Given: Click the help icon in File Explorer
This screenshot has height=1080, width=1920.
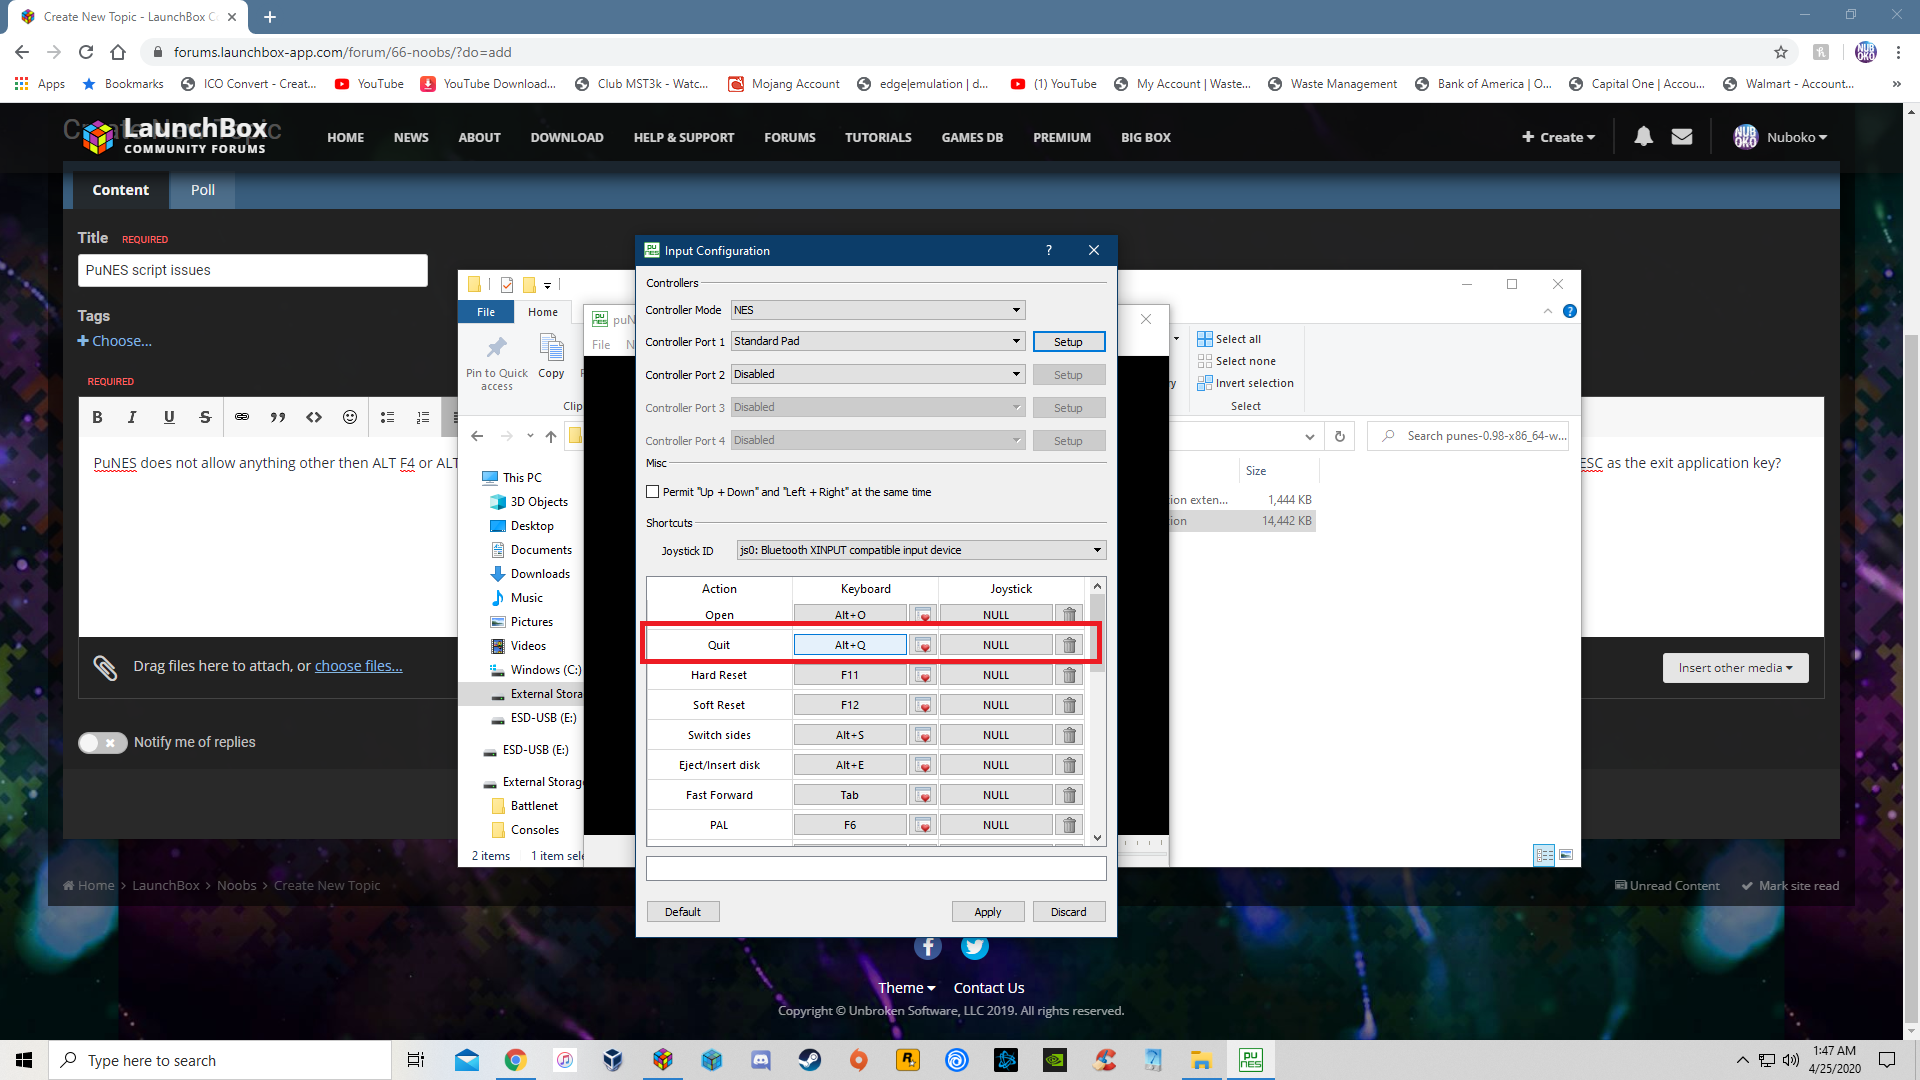Looking at the screenshot, I should [x=1570, y=311].
